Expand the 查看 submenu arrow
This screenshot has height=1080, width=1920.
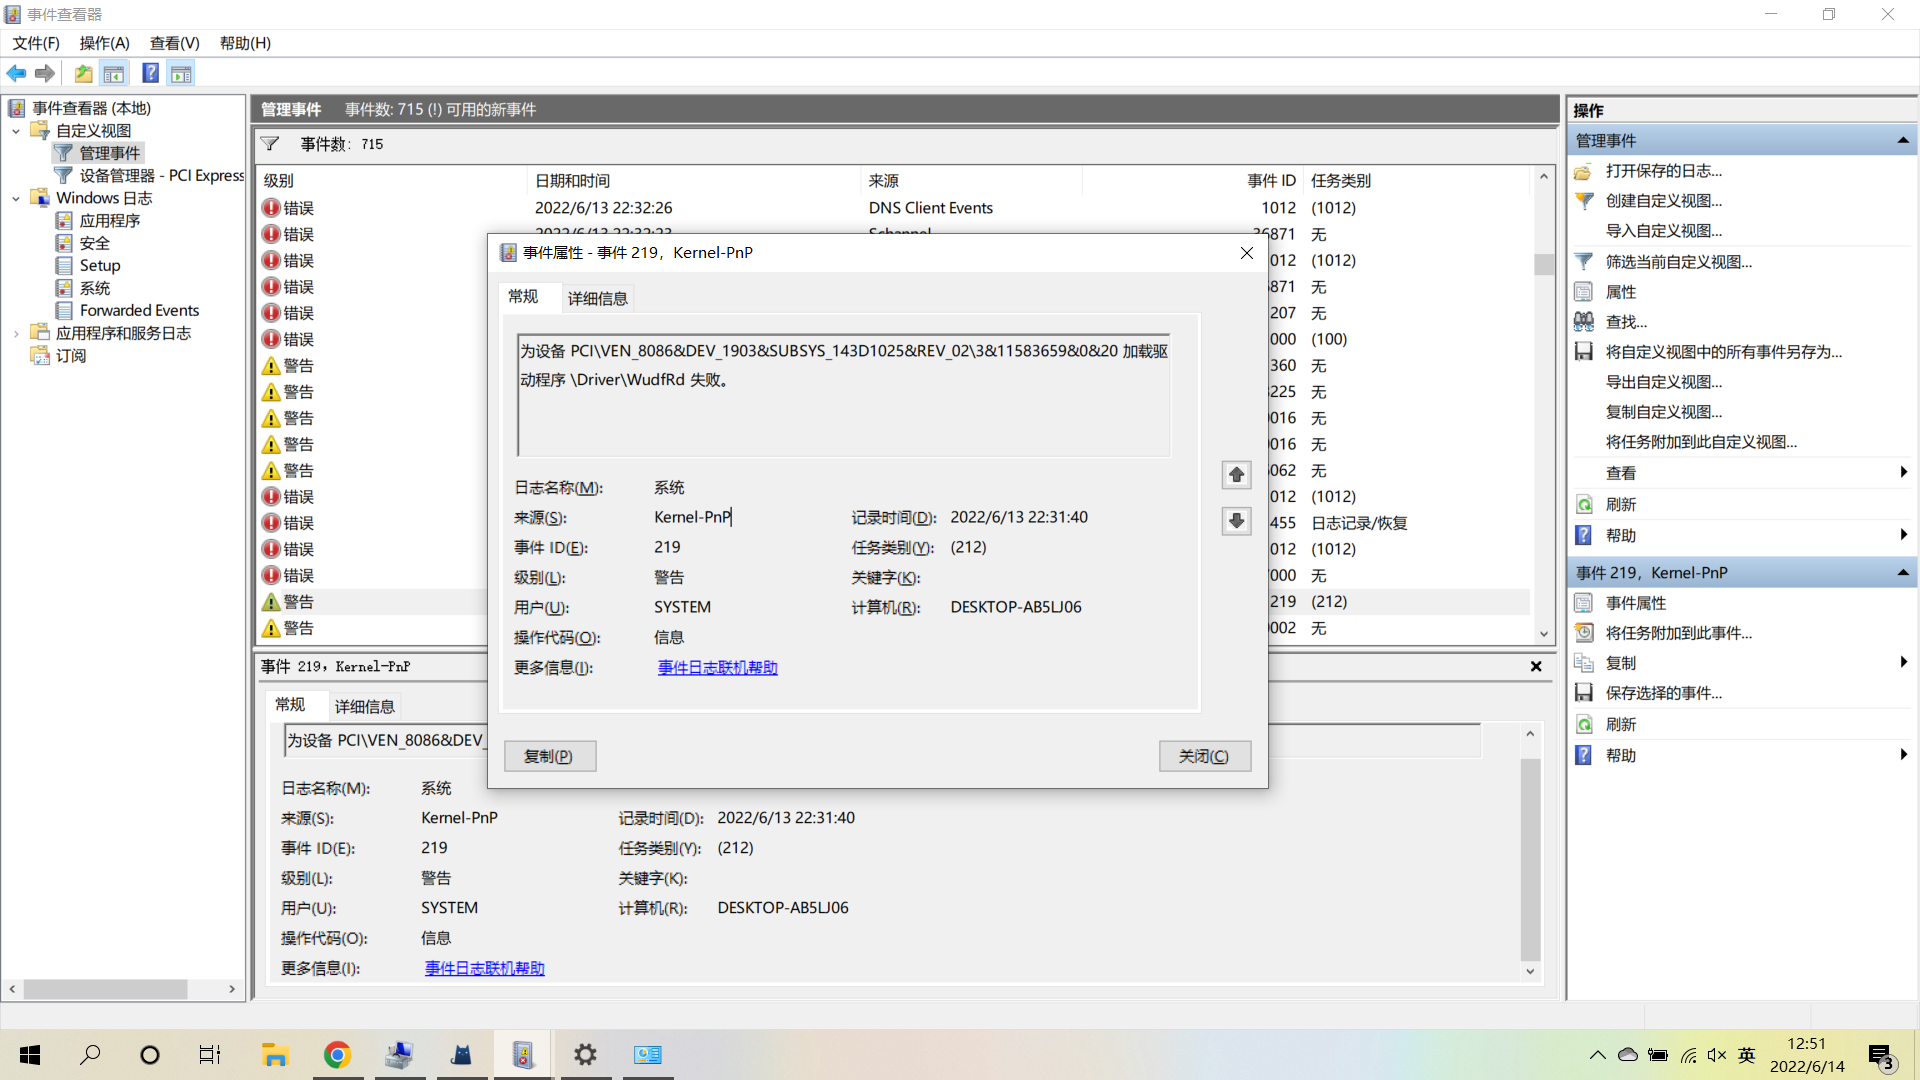click(1902, 472)
